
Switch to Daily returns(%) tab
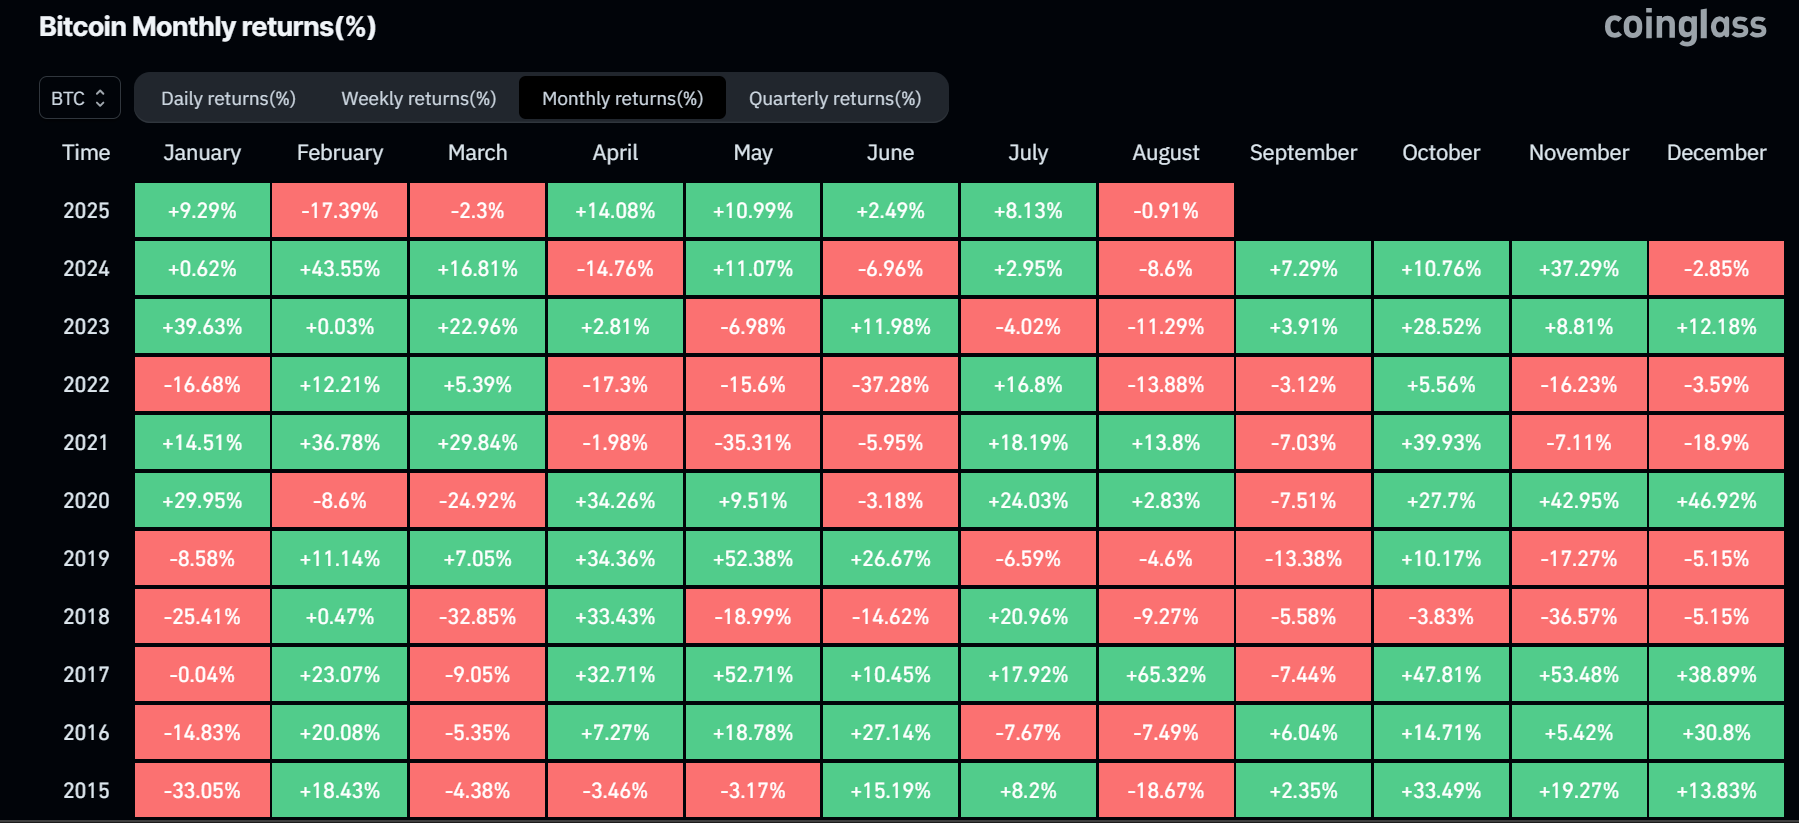(x=228, y=98)
